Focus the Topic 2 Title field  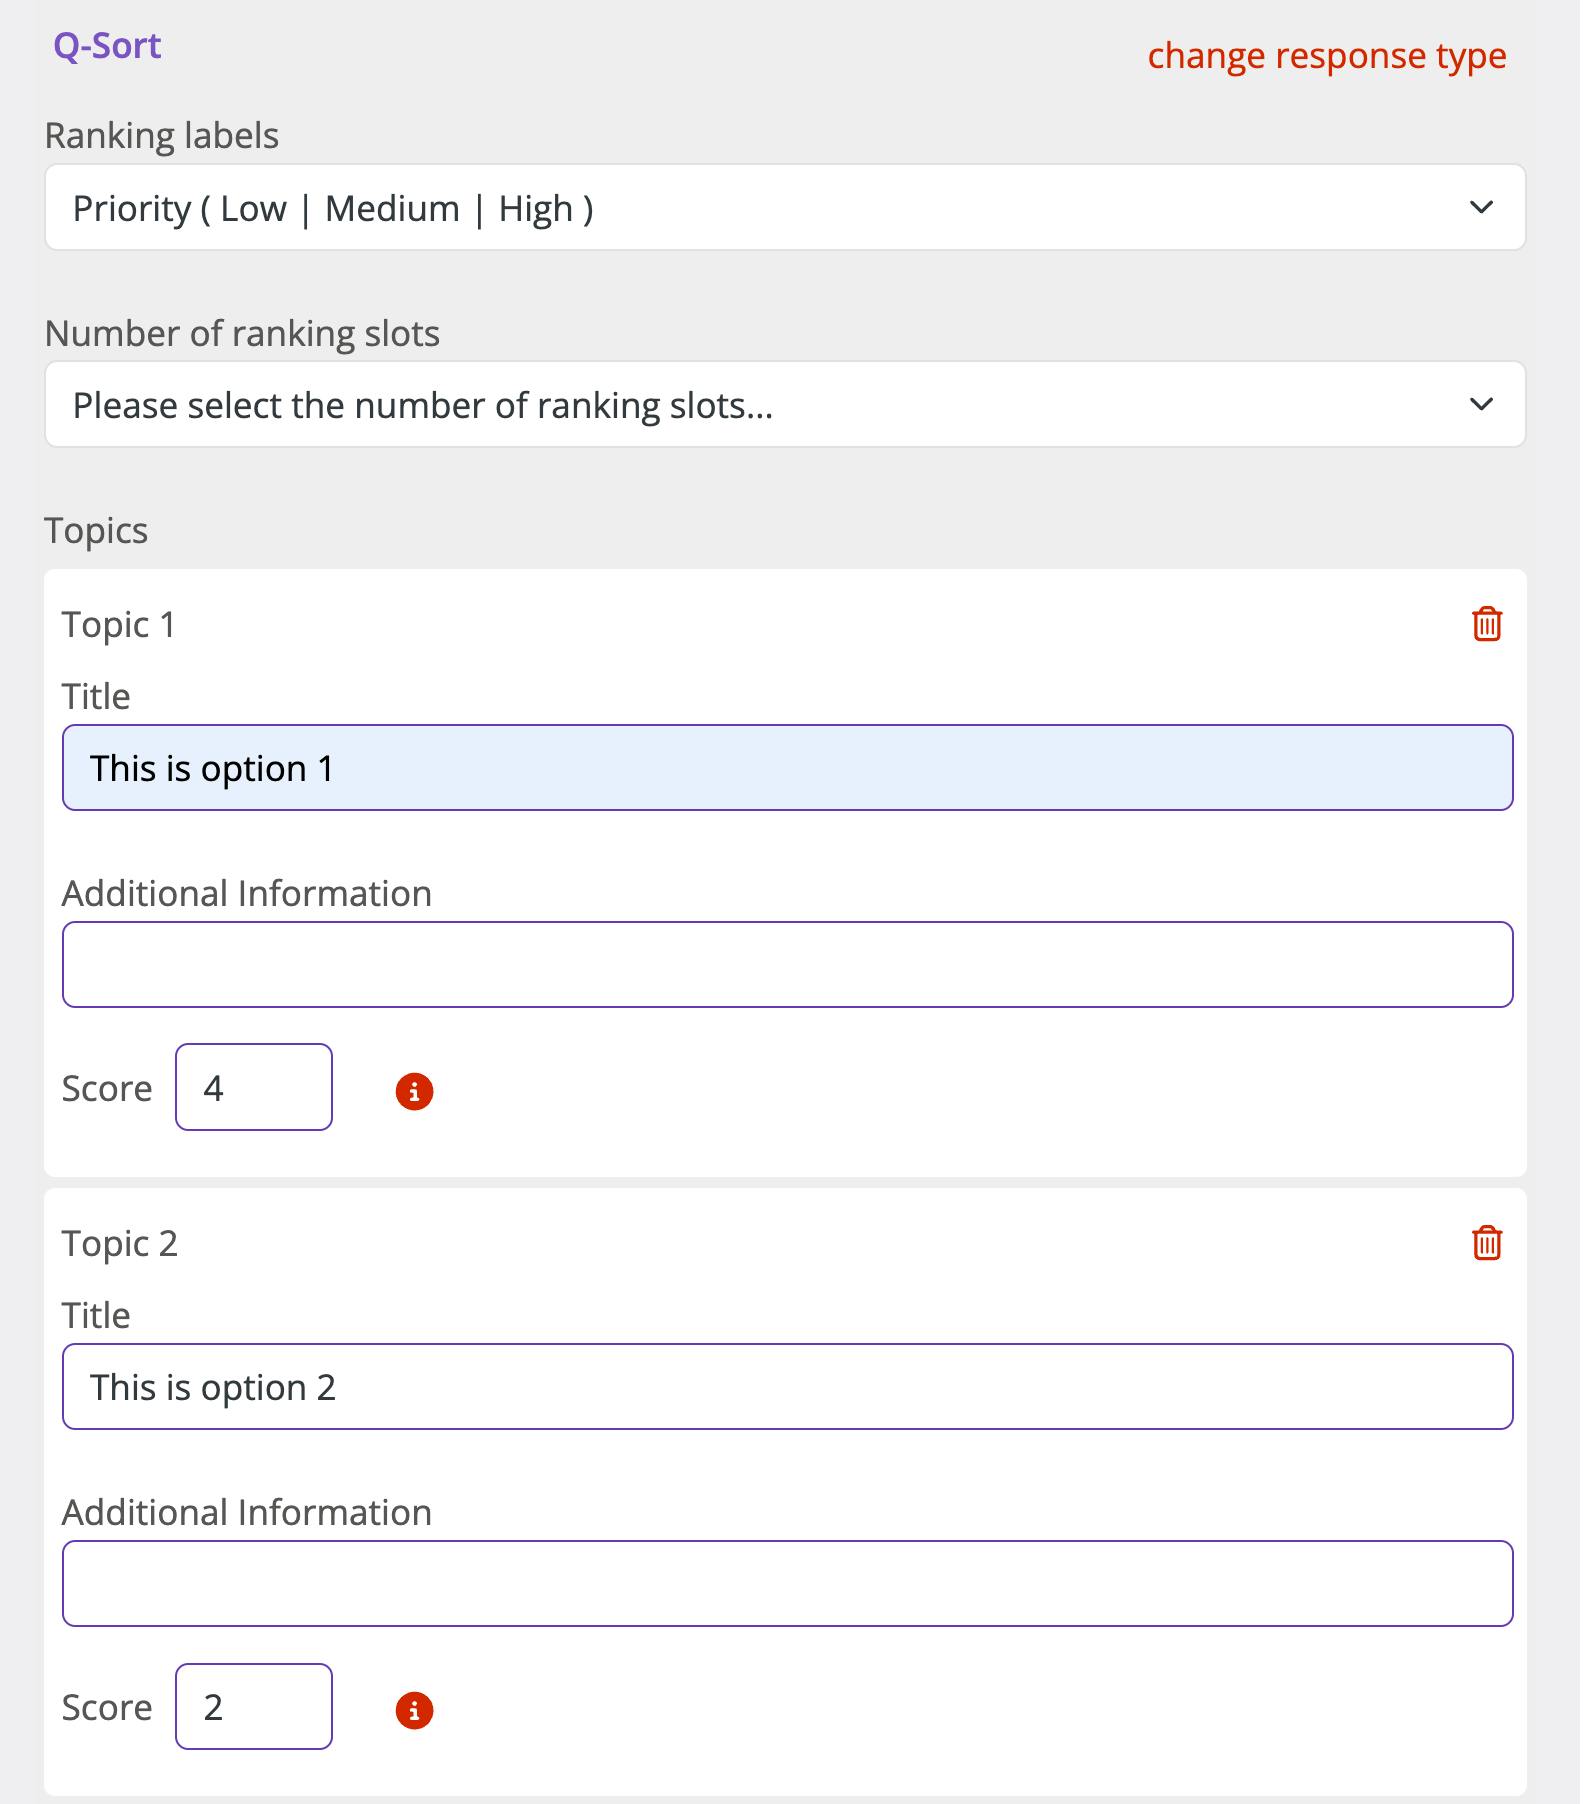coord(787,1387)
